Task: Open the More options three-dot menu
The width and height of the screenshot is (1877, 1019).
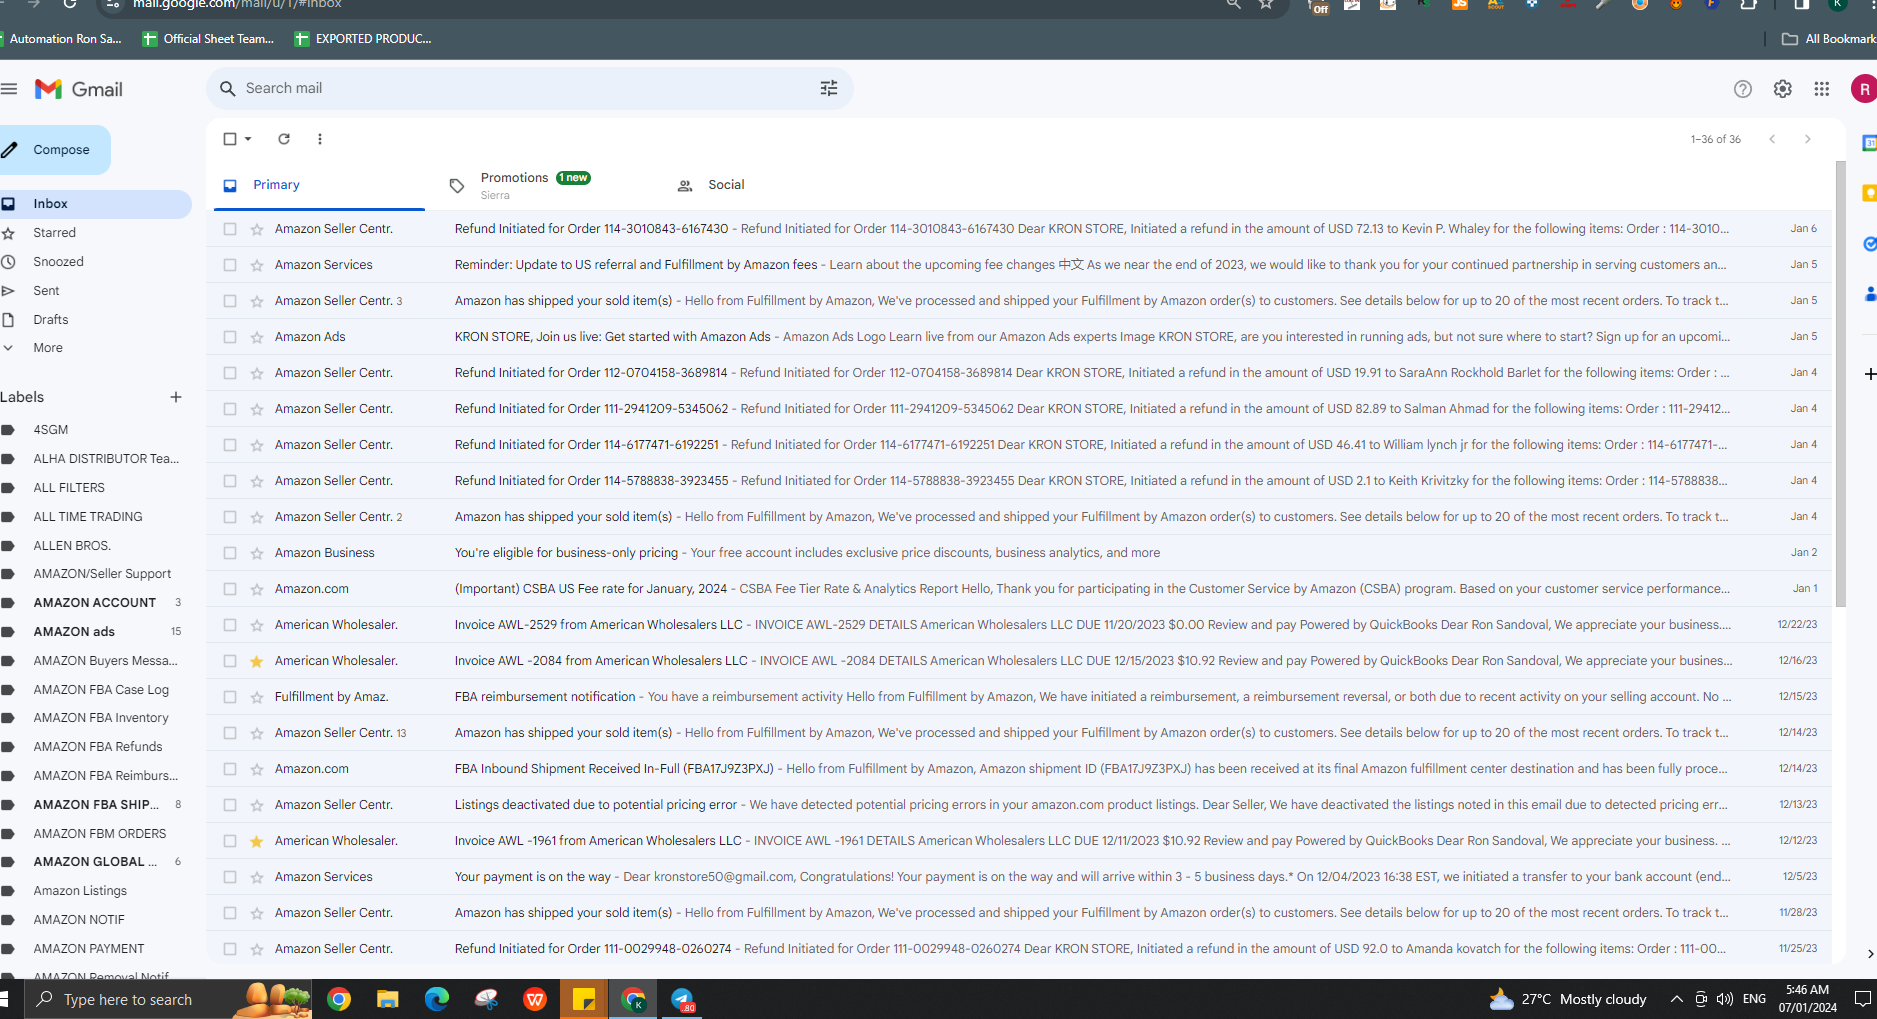Action: 320,139
